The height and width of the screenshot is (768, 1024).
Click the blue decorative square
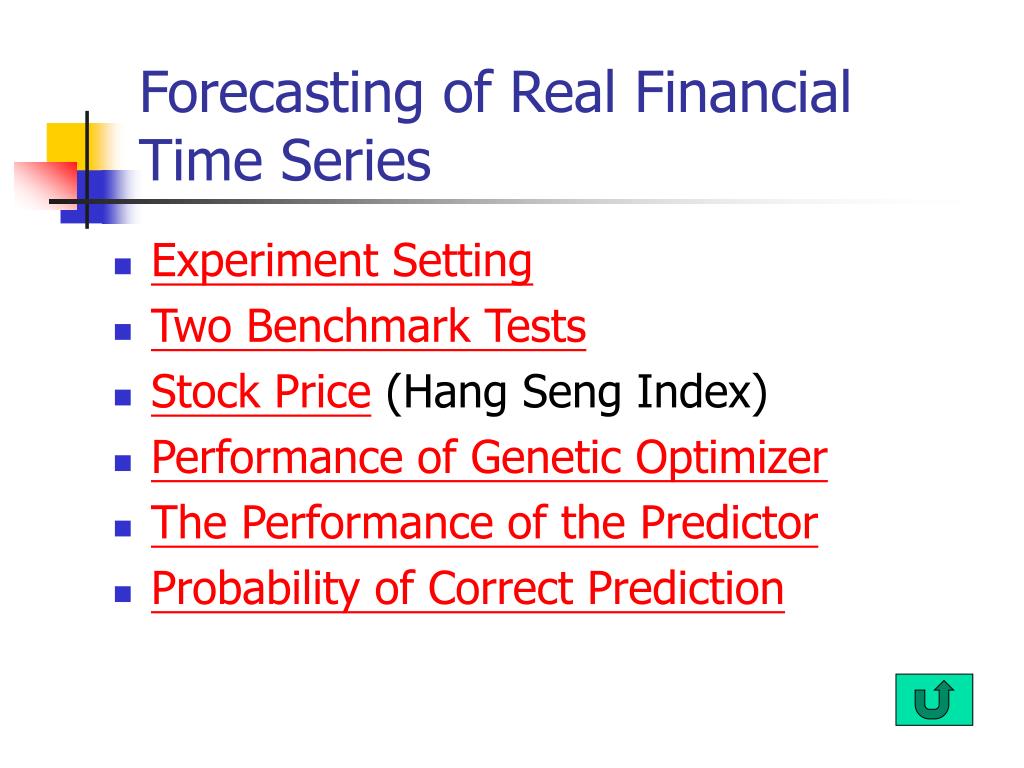coord(98,197)
